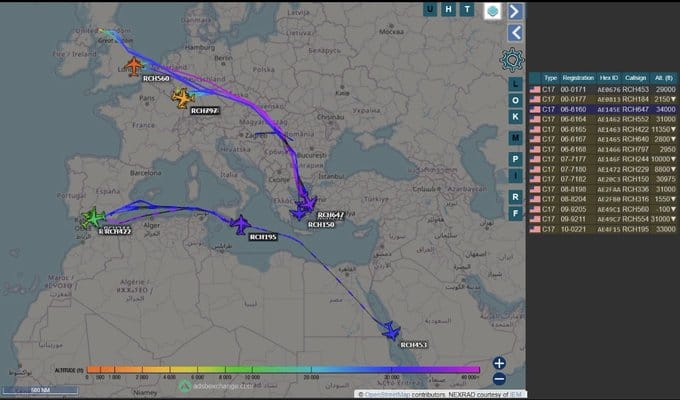Expand sidebar with the right chevron
Image resolution: width=680 pixels, height=400 pixels.
pyautogui.click(x=514, y=11)
